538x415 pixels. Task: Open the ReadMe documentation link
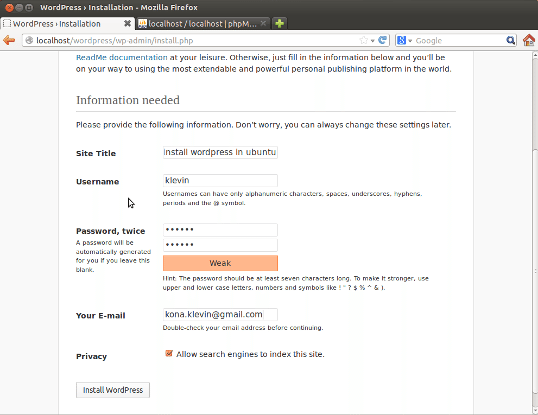click(x=122, y=57)
